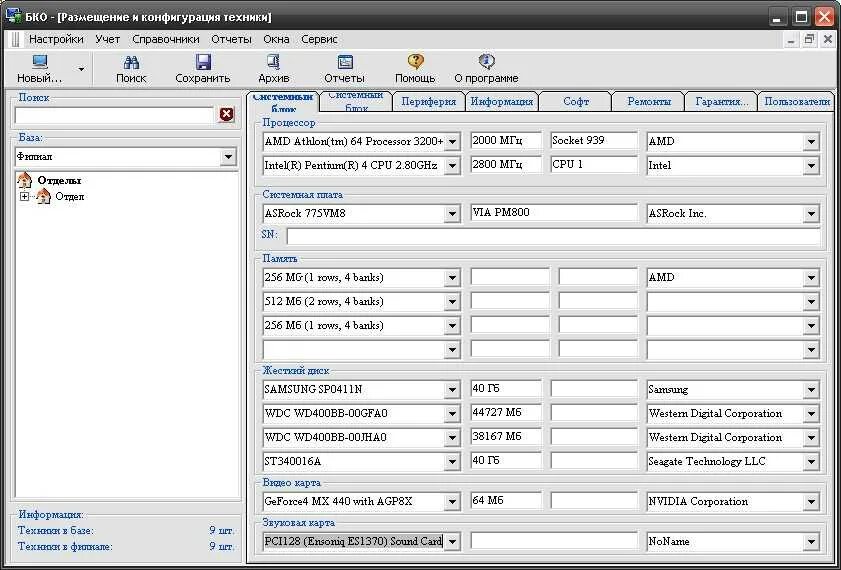The height and width of the screenshot is (570, 841).
Task: Open the Учет menu
Action: tap(108, 39)
